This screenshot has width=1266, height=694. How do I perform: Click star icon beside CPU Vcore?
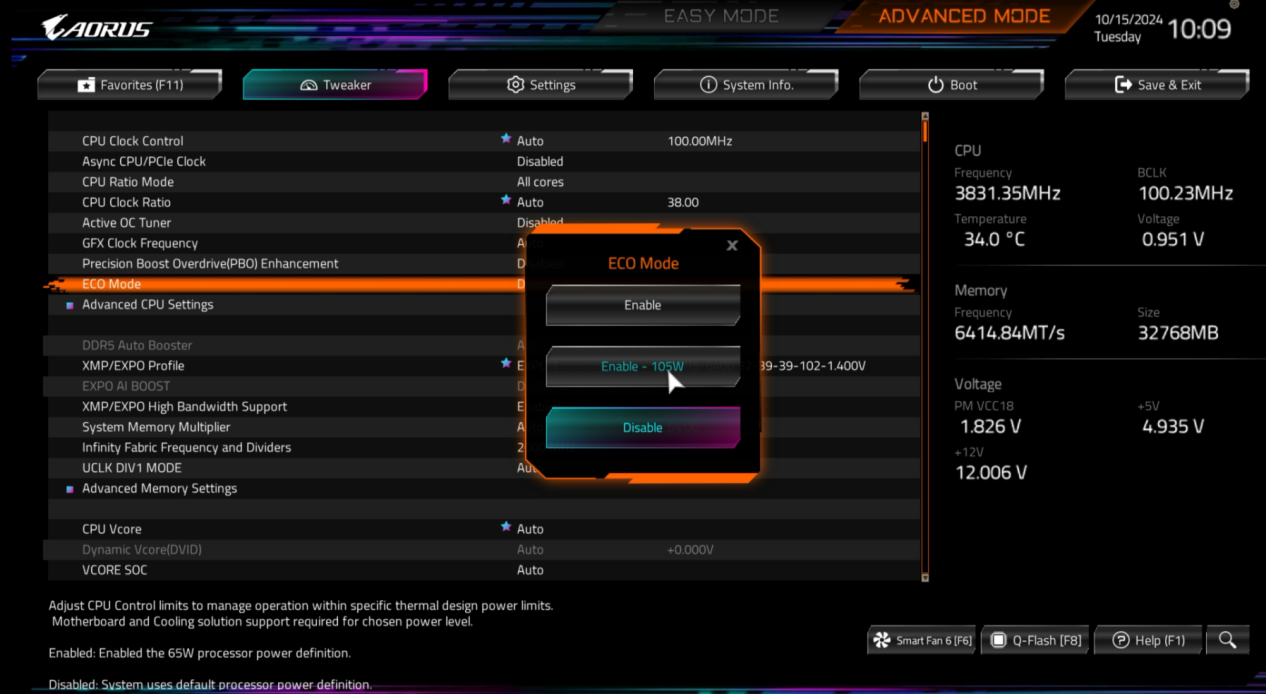506,528
